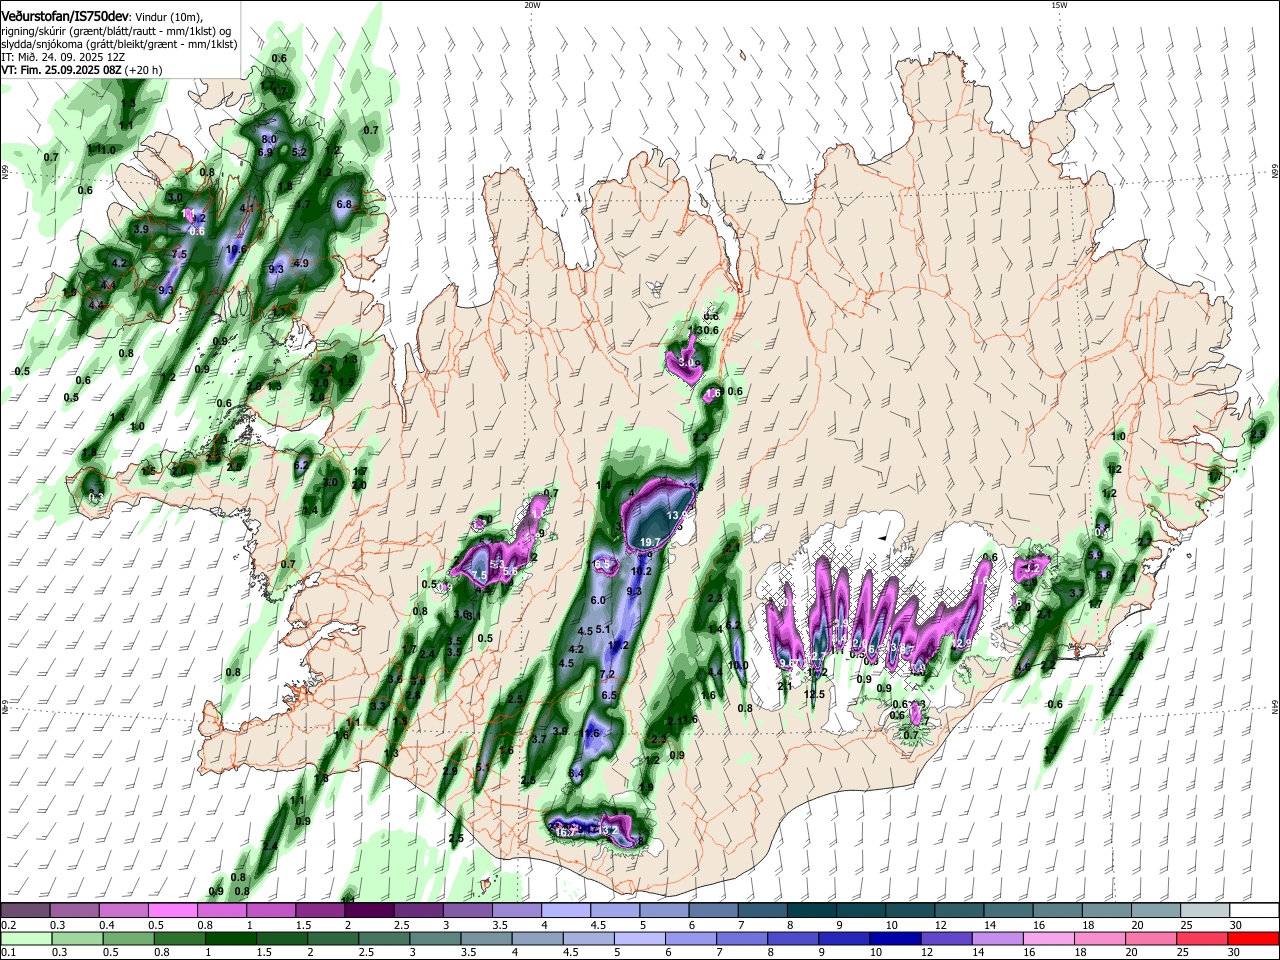Click the 15W longitude label at the top
Image resolution: width=1280 pixels, height=960 pixels.
1059,5
